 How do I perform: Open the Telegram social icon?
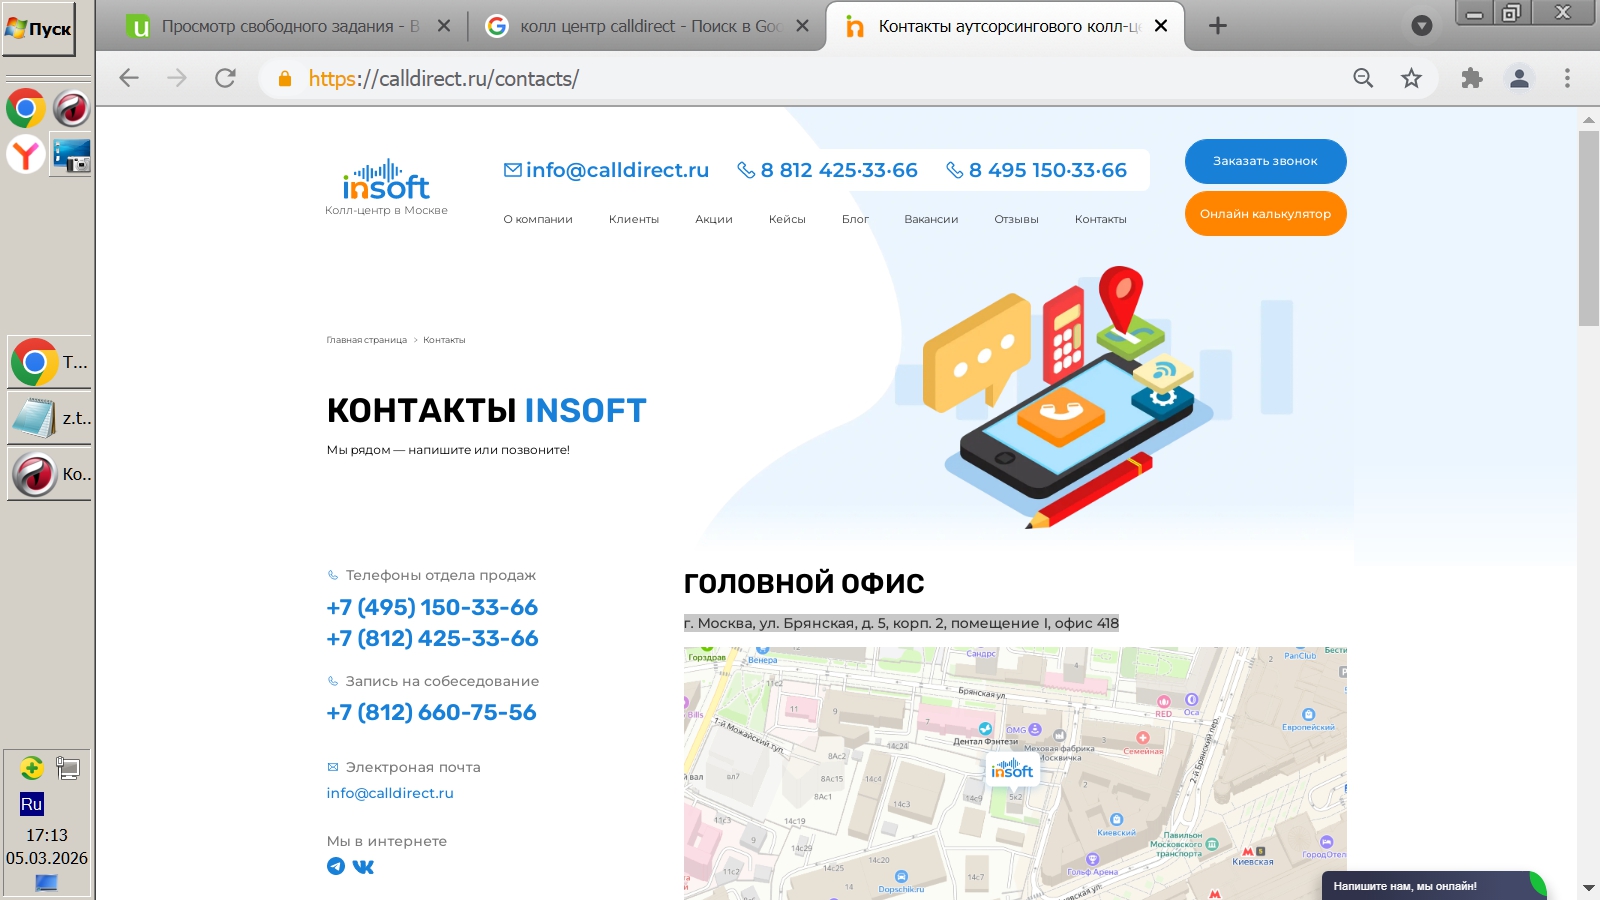coord(336,866)
